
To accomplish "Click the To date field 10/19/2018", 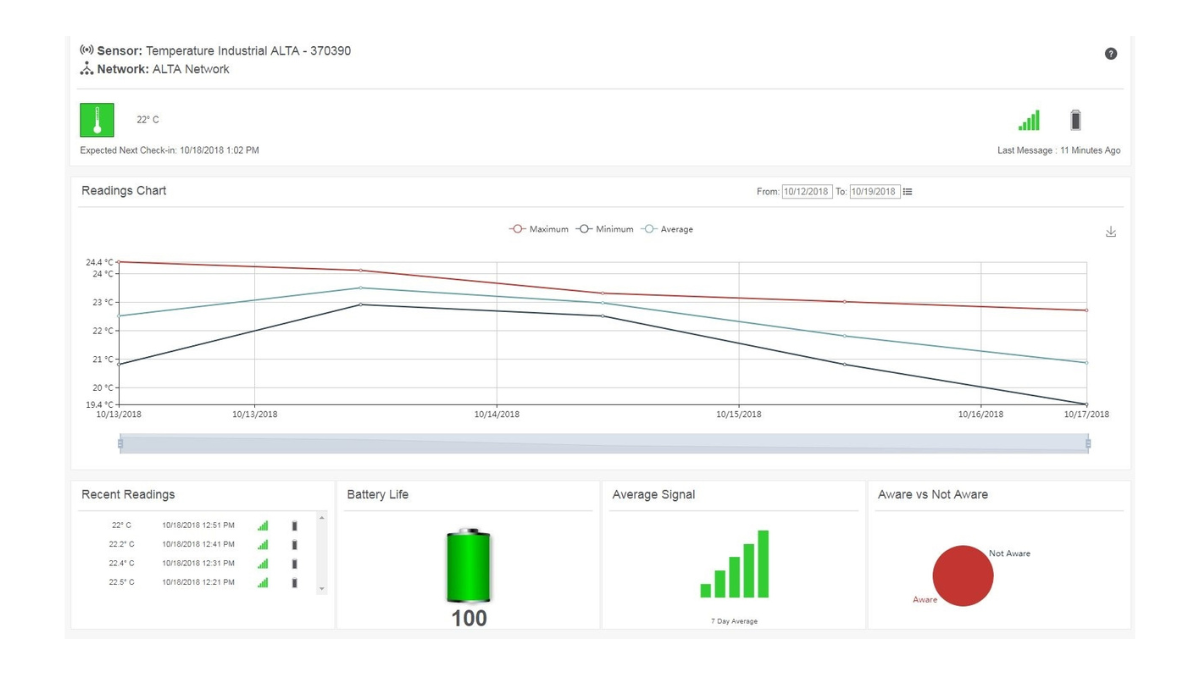I will click(x=874, y=192).
